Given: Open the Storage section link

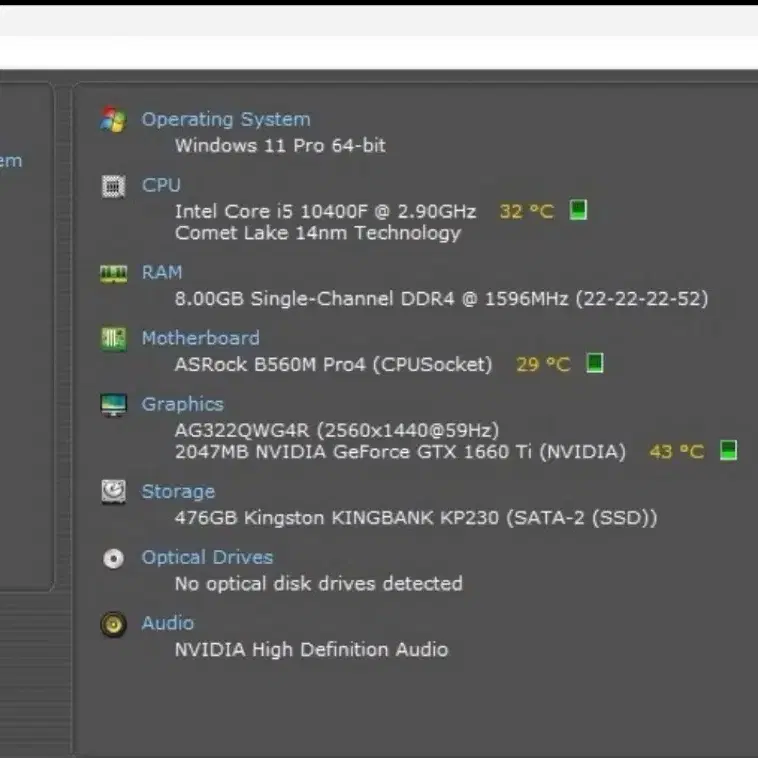Looking at the screenshot, I should (x=178, y=492).
